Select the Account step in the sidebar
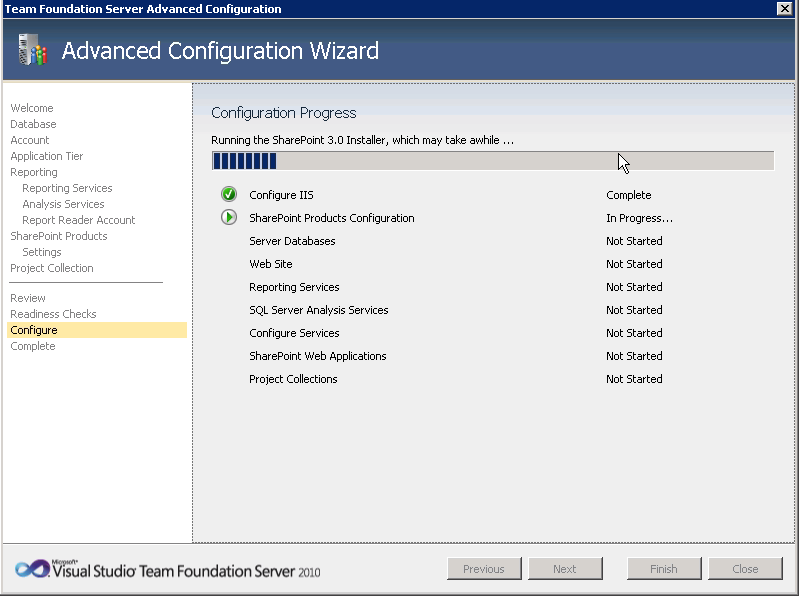The height and width of the screenshot is (596, 800). (30, 140)
